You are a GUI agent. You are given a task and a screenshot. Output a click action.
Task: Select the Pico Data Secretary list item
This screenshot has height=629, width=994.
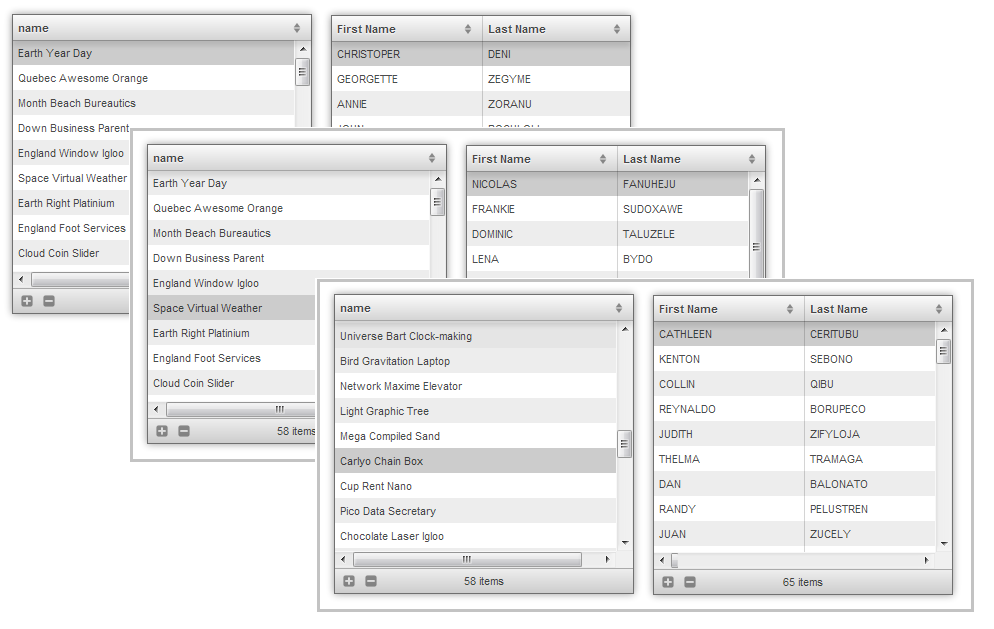475,511
